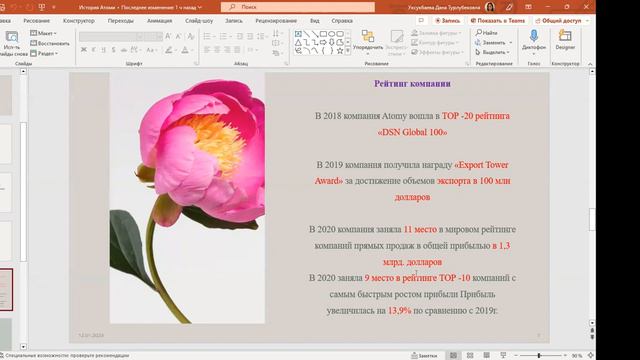This screenshot has width=640, height=360.
Task: Open the Конструктор ribbon tab
Action: pyautogui.click(x=78, y=21)
